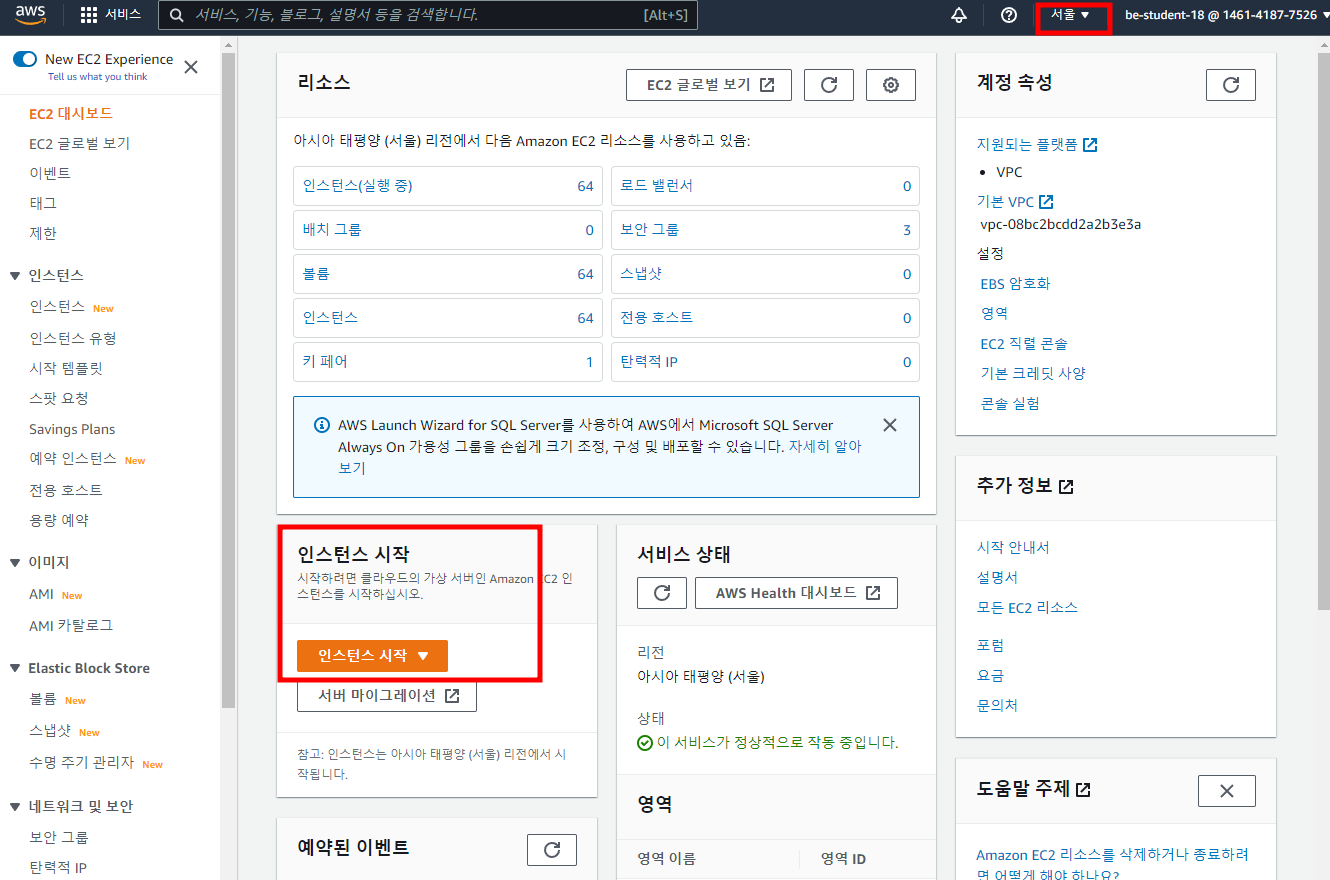
Task: Refresh the 계정 속성 panel
Action: click(1231, 85)
